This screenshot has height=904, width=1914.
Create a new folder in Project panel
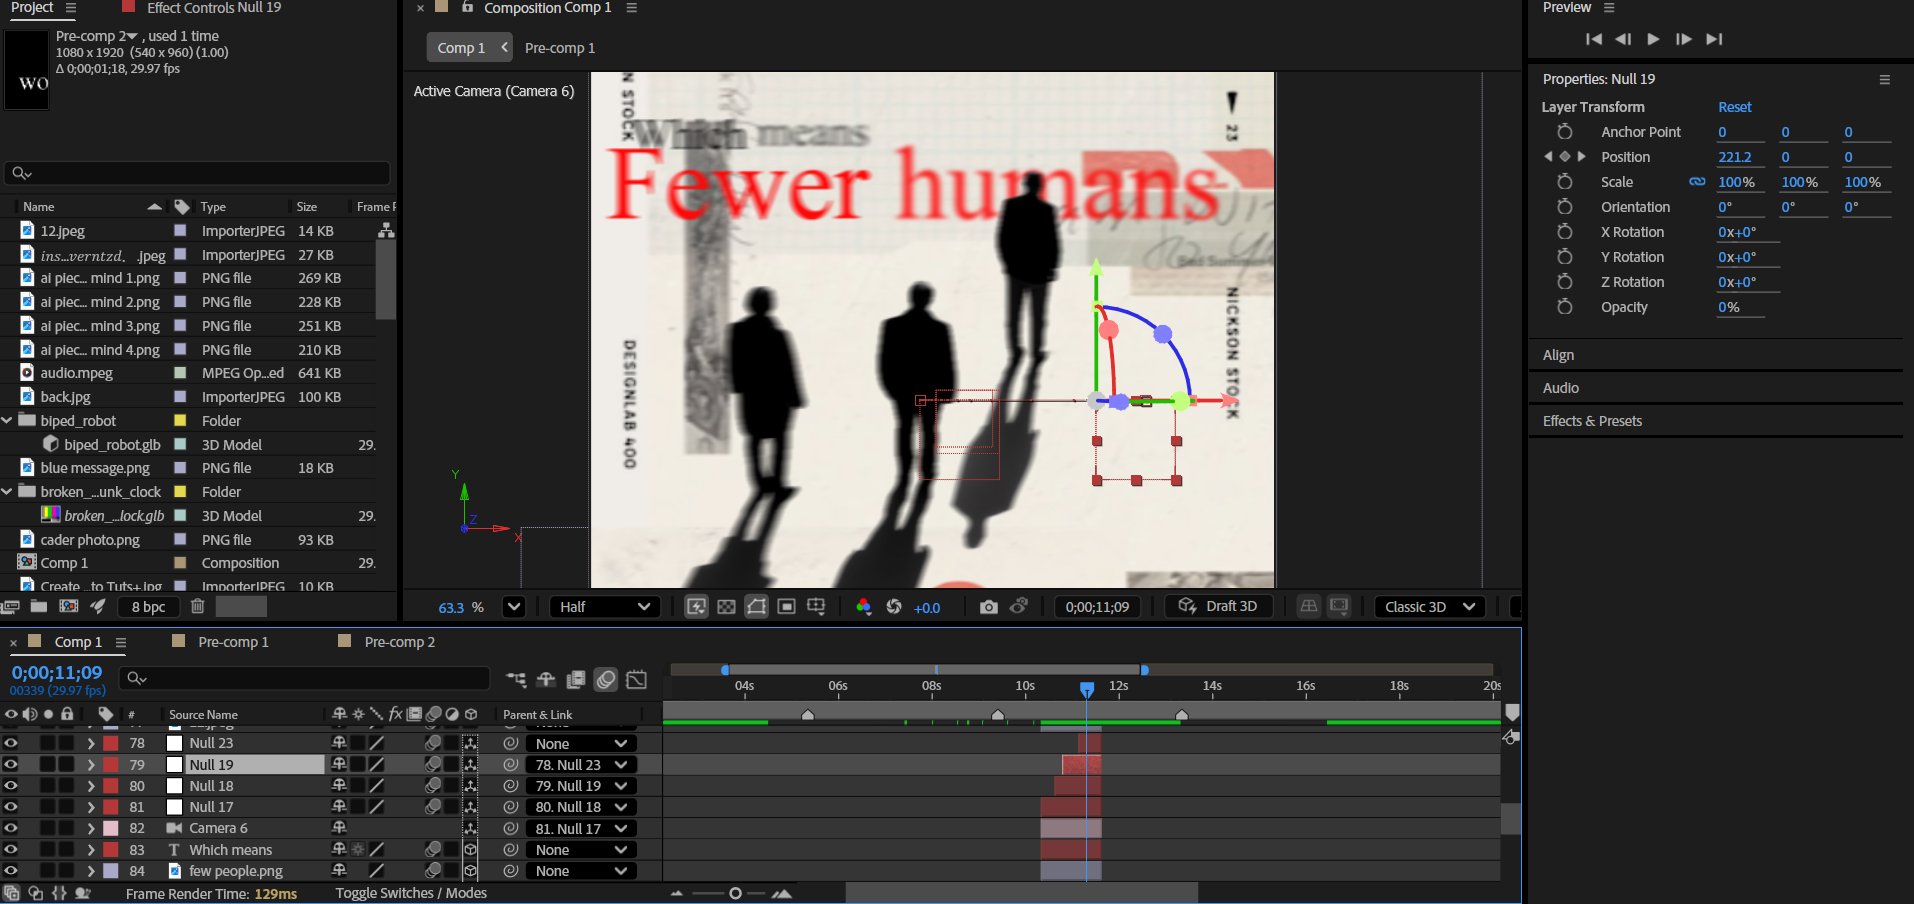click(39, 606)
